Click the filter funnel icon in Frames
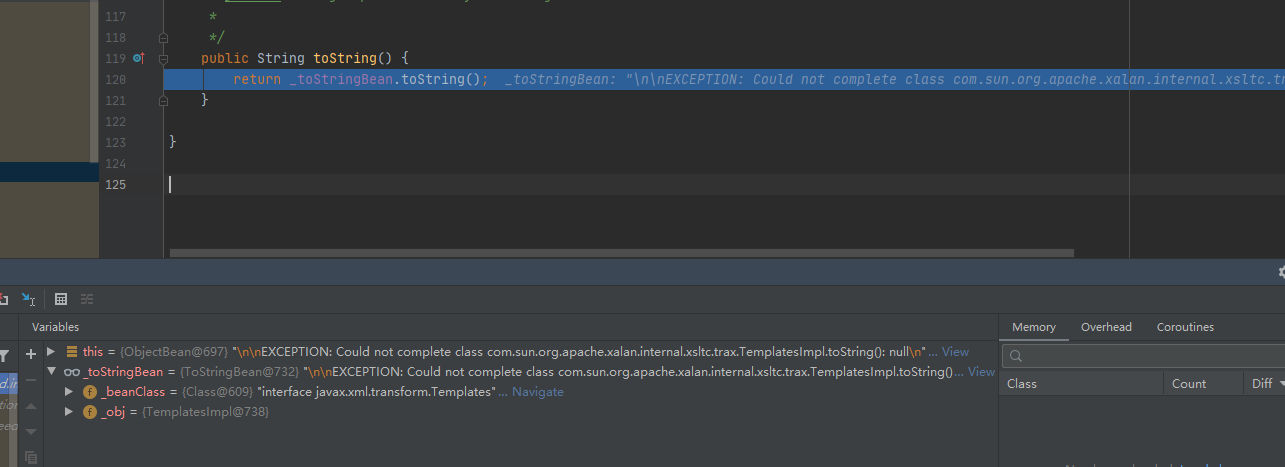The width and height of the screenshot is (1285, 467). [x=4, y=355]
